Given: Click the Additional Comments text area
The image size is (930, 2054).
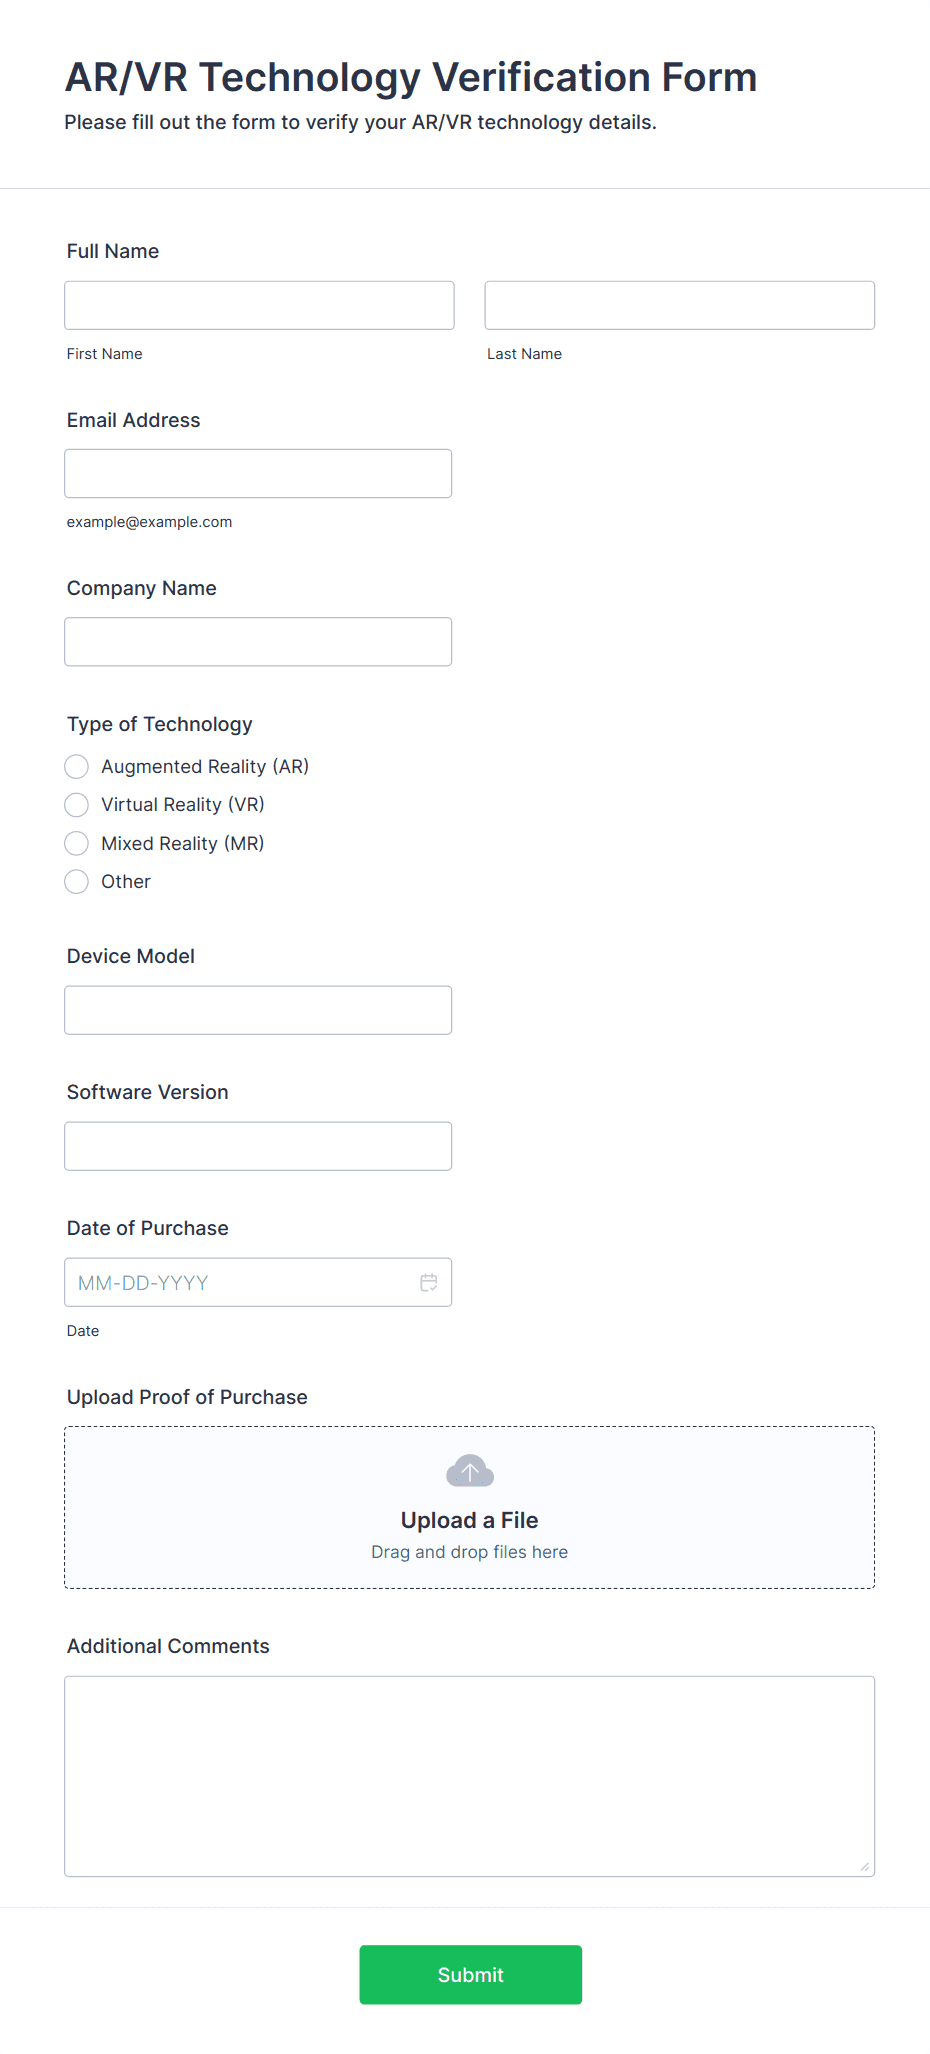Looking at the screenshot, I should tap(470, 1776).
